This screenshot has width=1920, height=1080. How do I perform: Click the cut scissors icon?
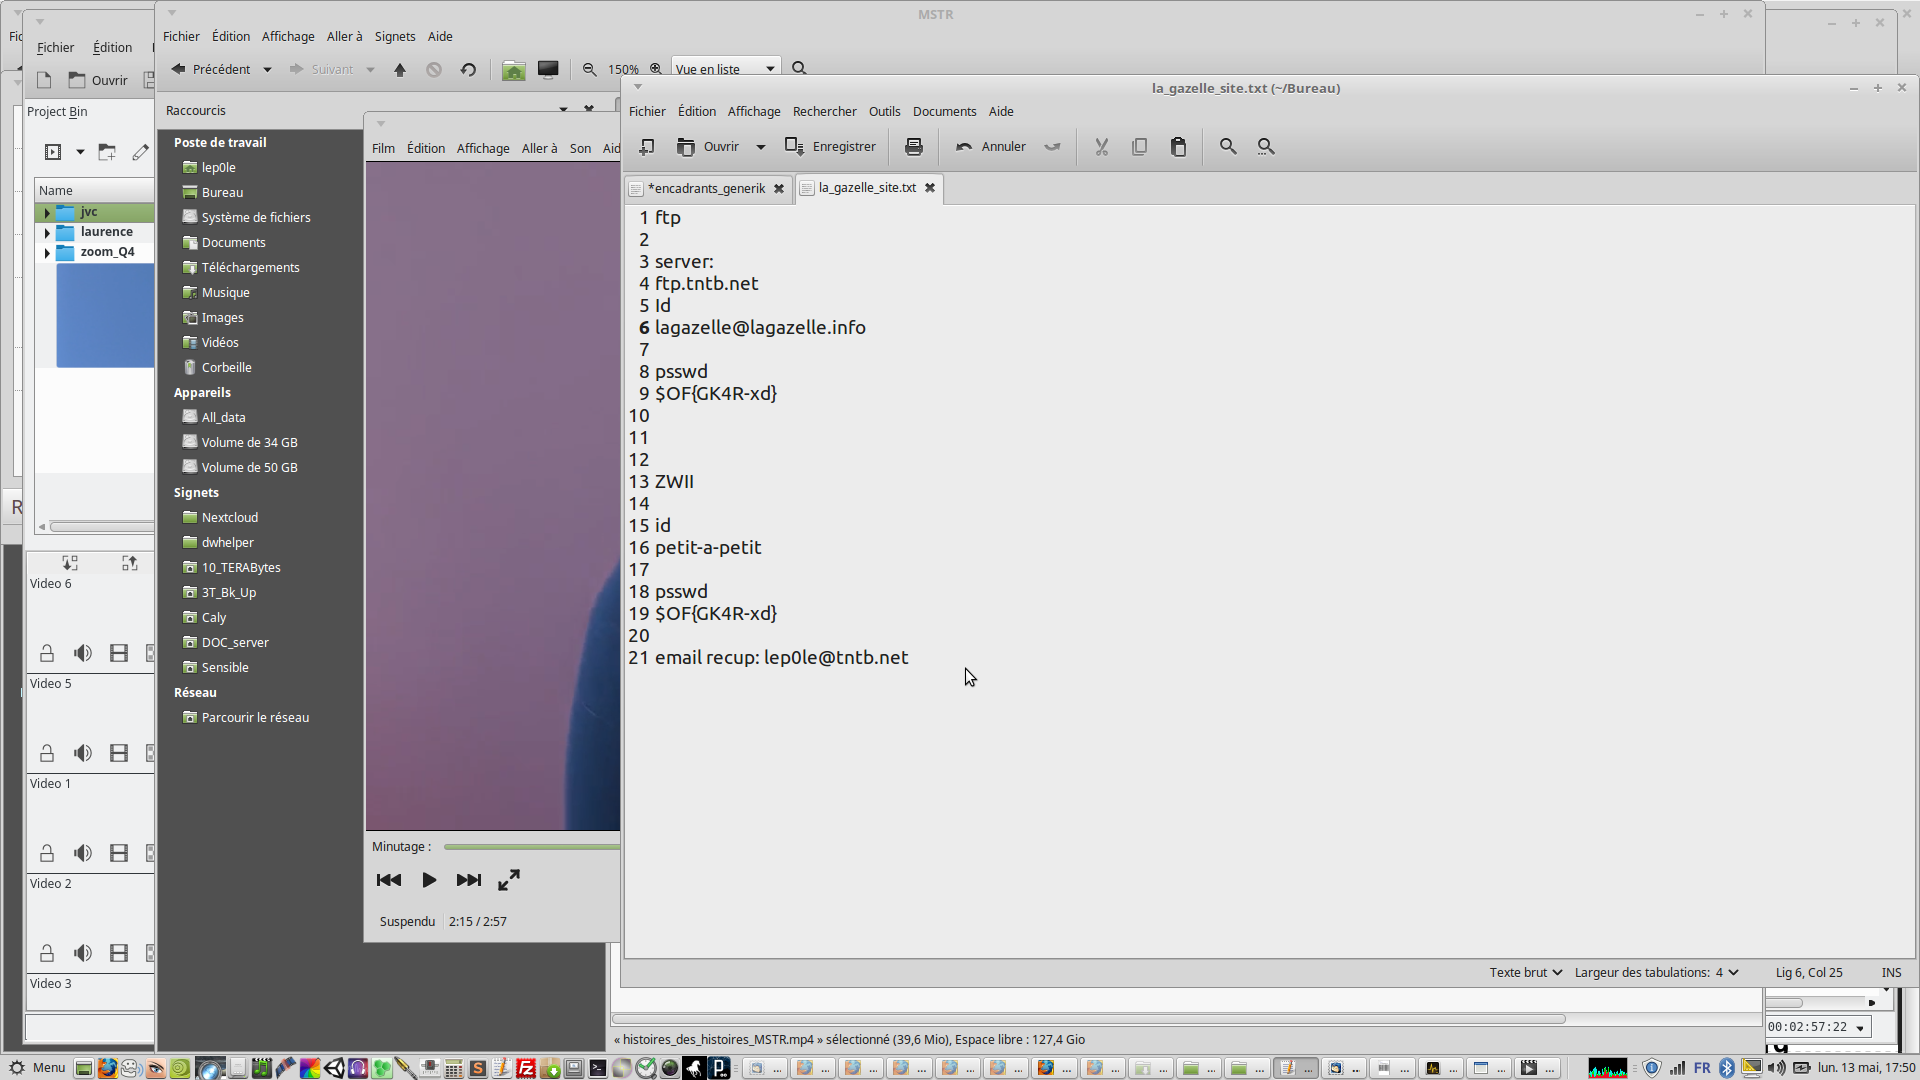(x=1101, y=147)
